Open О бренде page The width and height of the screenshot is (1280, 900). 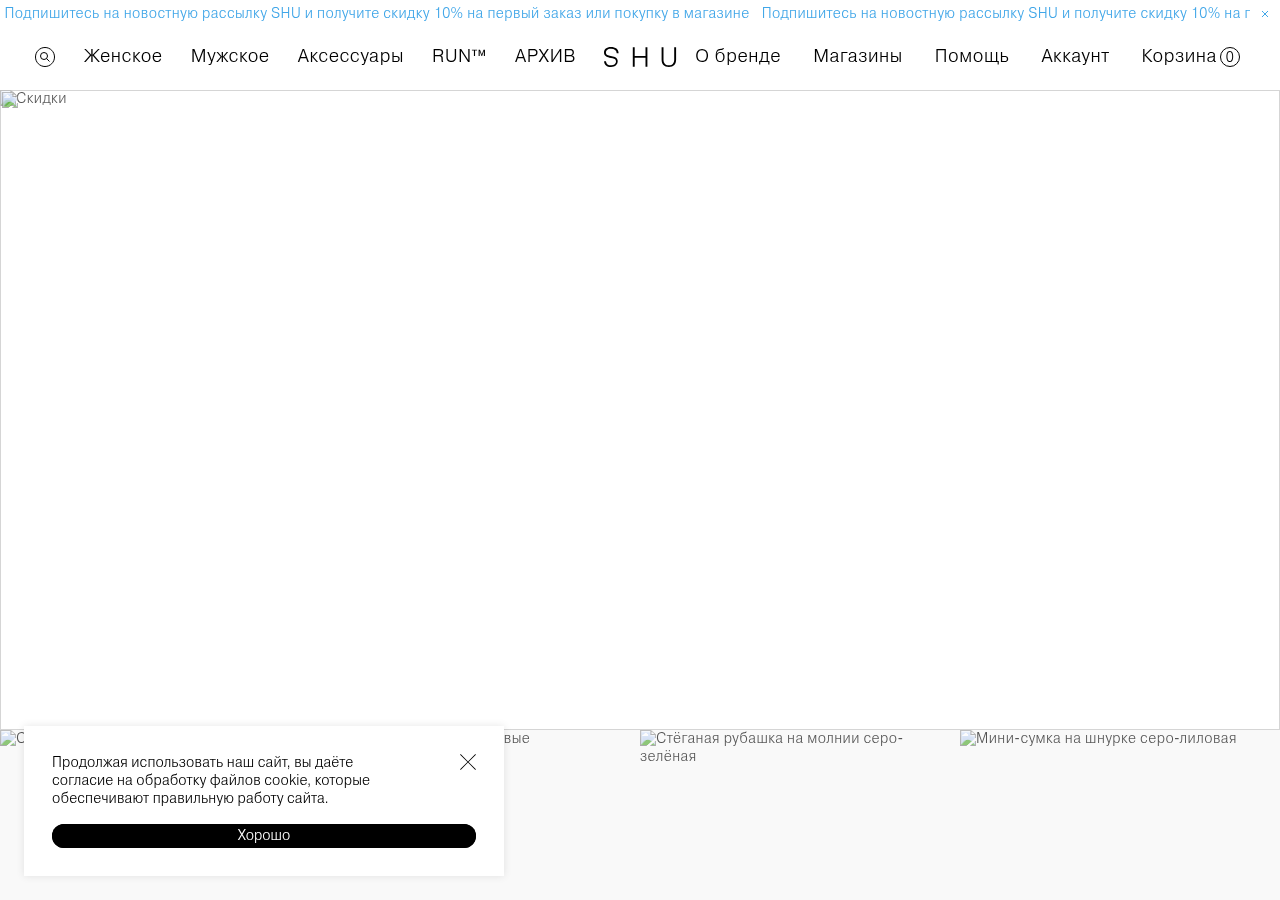point(738,56)
